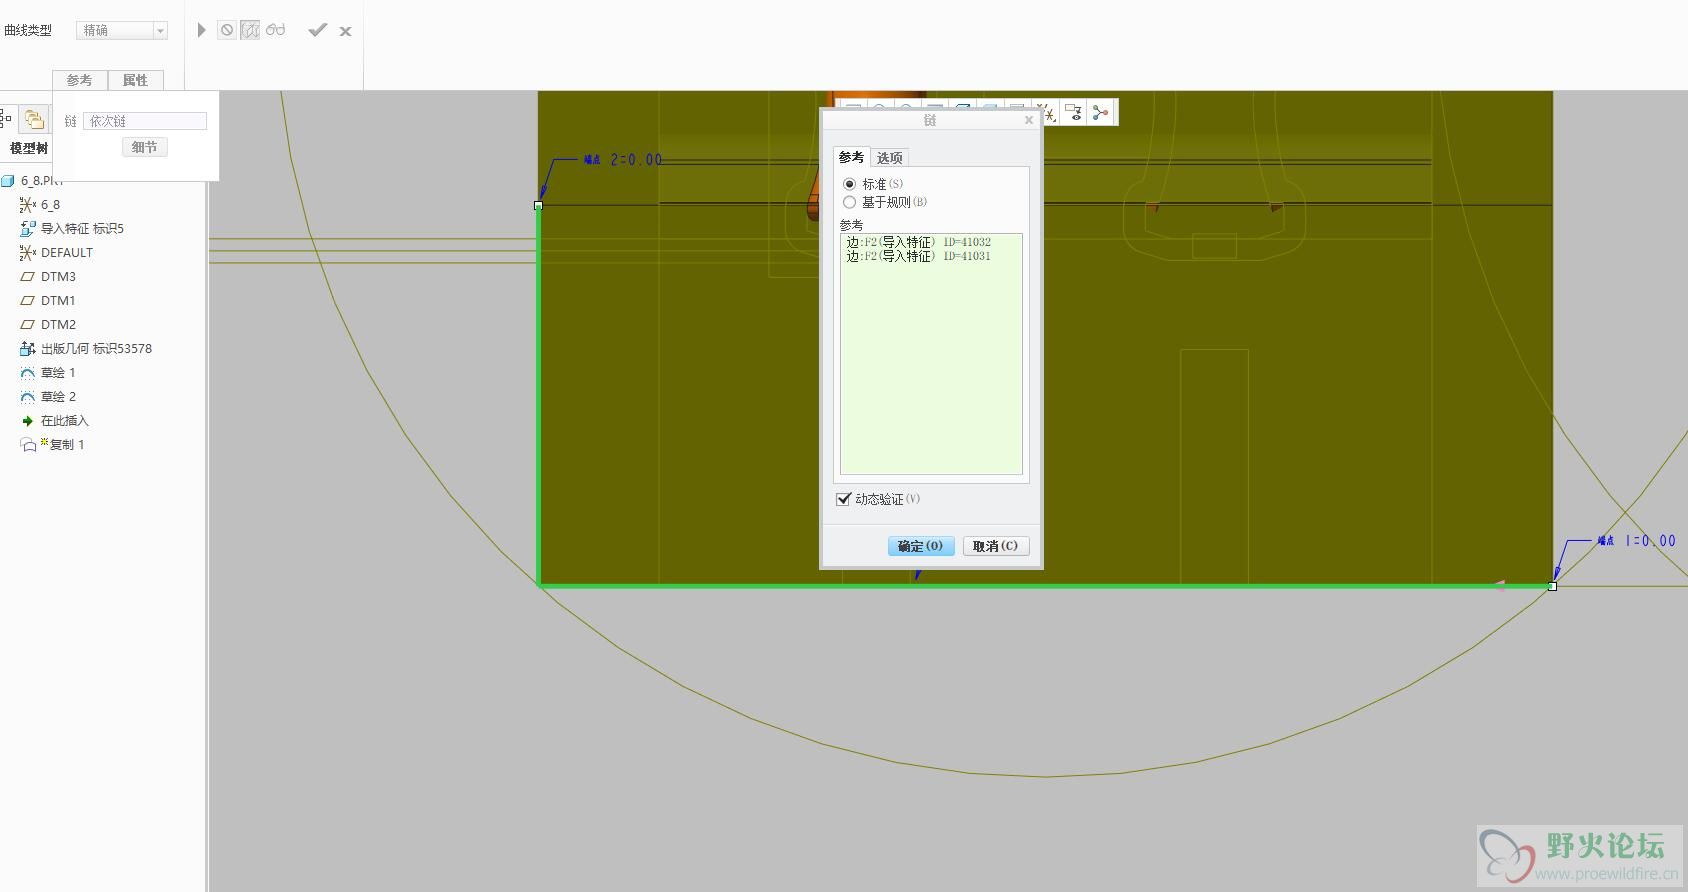
Task: Select the no-preview circle-slash icon
Action: click(x=227, y=30)
